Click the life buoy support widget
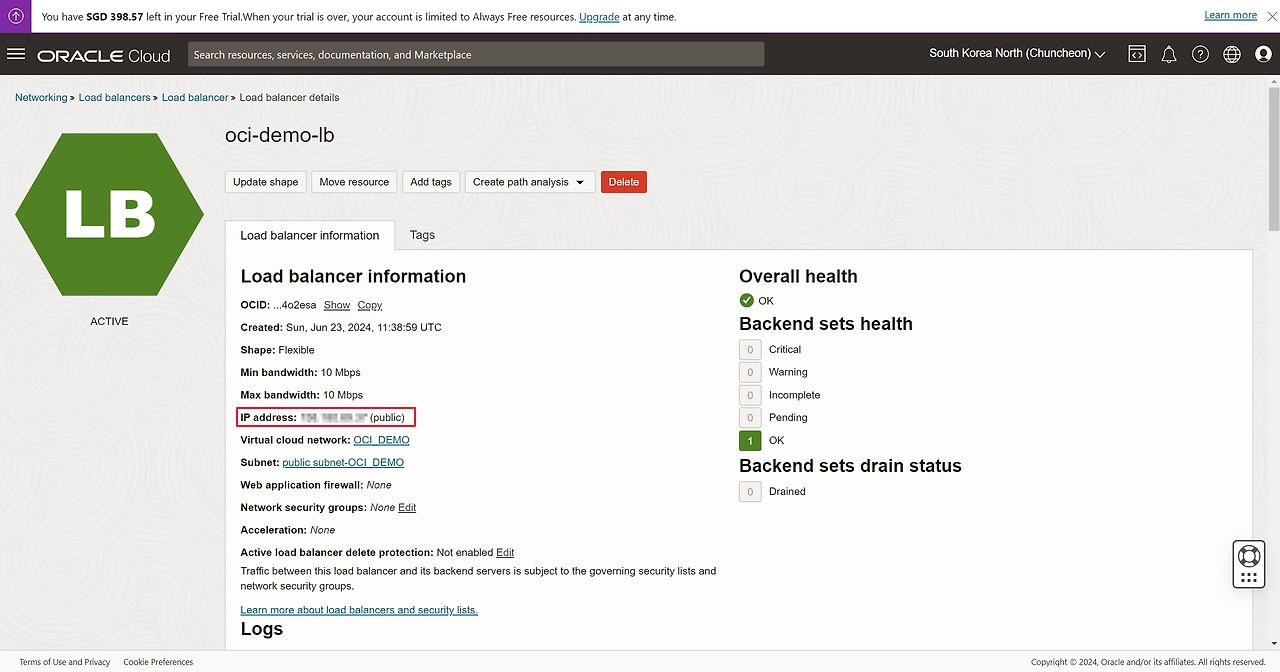The image size is (1280, 672). [x=1248, y=556]
